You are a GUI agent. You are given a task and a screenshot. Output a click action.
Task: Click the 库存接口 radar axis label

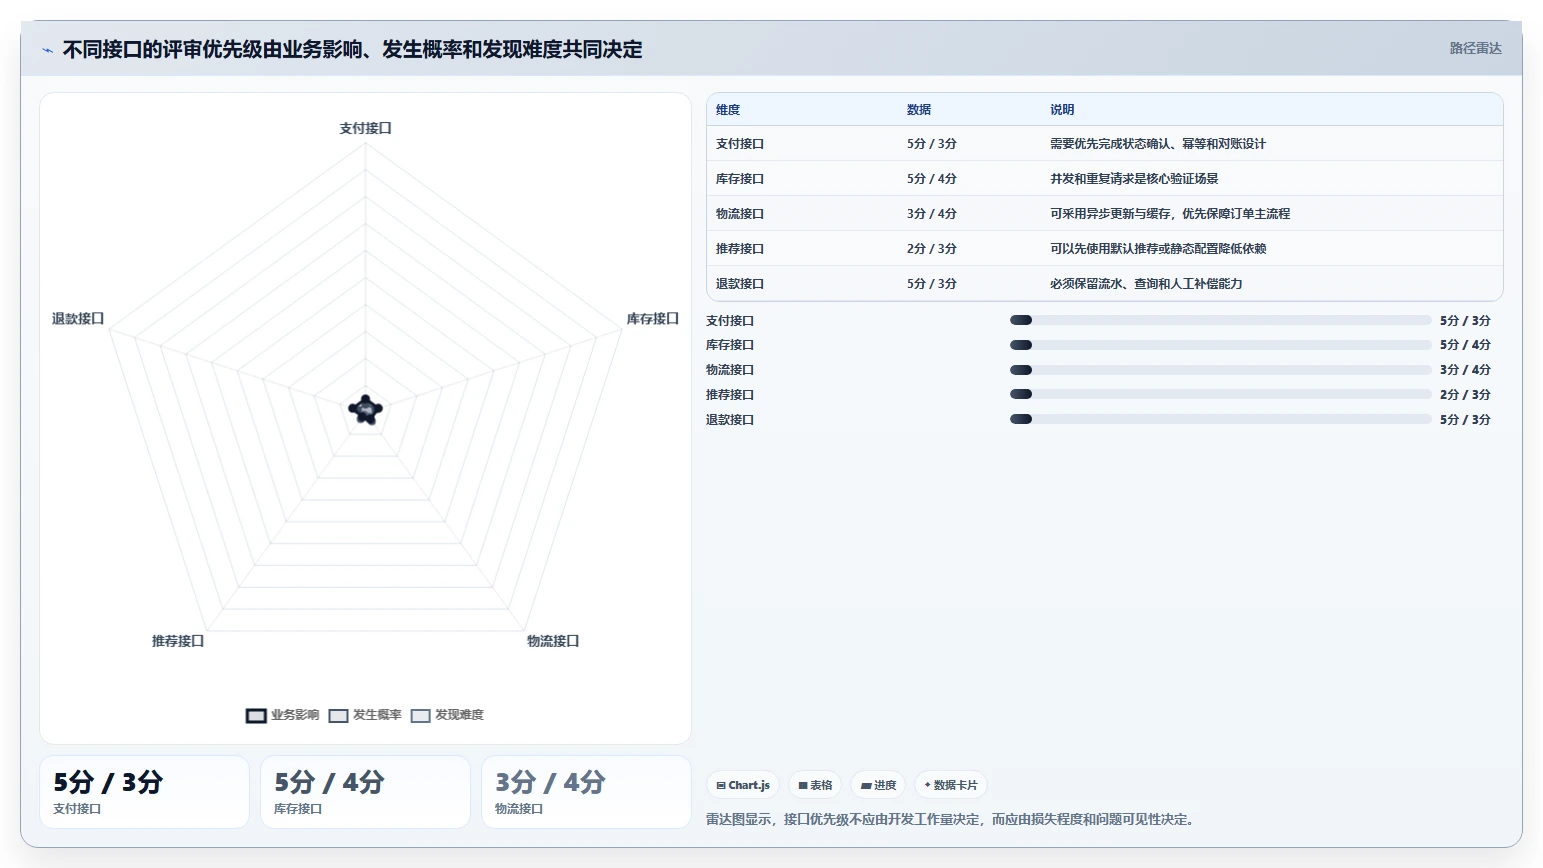pos(652,319)
